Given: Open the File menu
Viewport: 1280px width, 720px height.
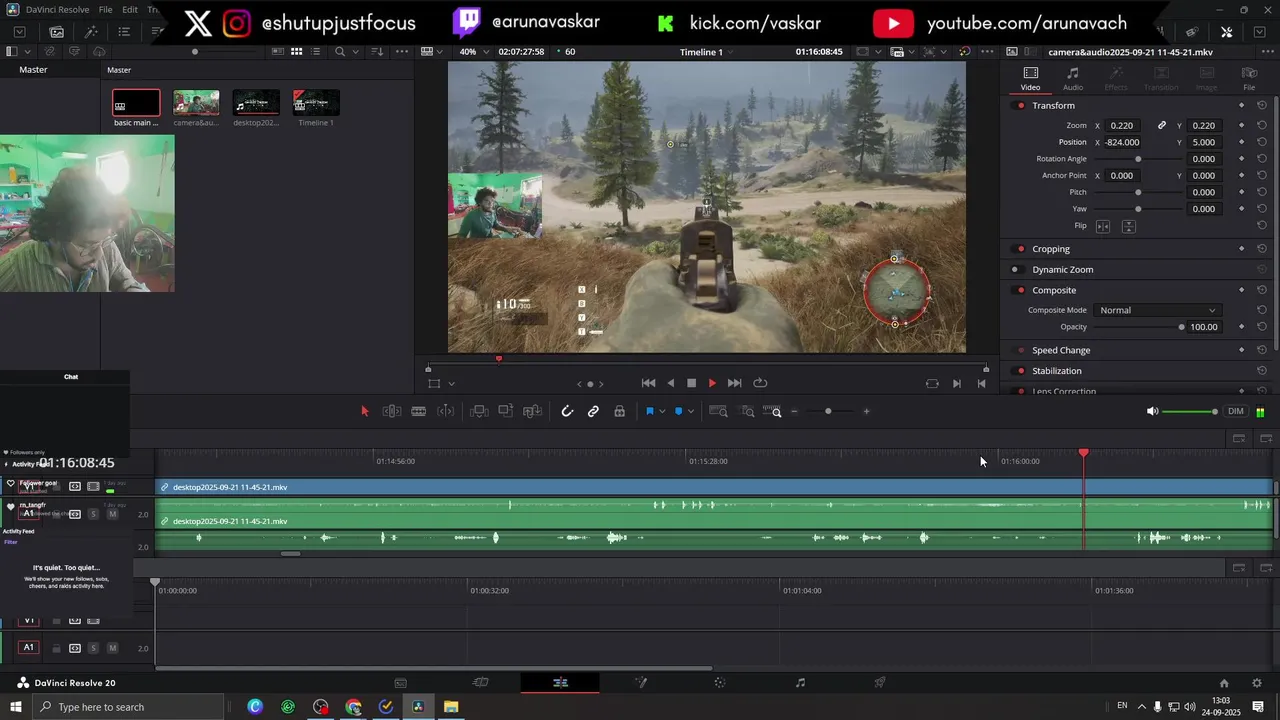Looking at the screenshot, I should (105, 9).
